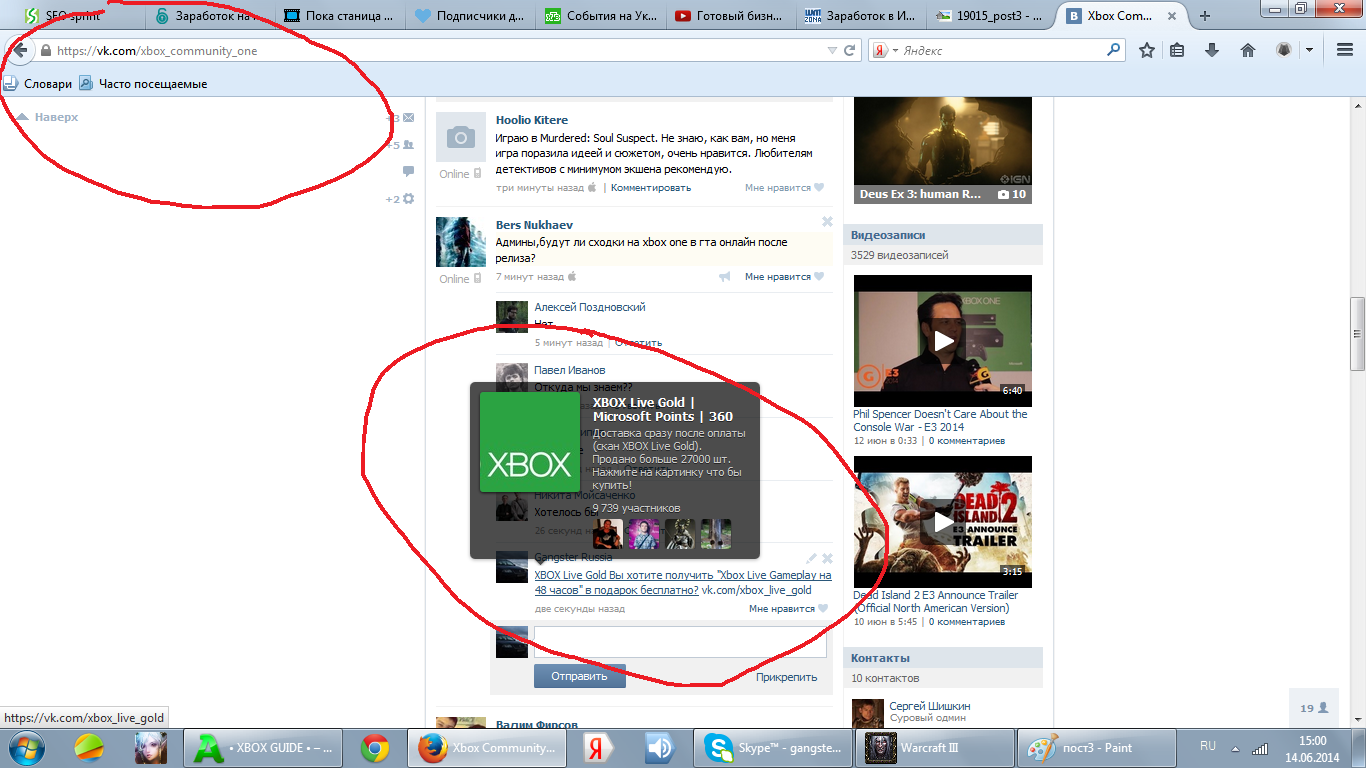This screenshot has width=1366, height=768.
Task: Switch to the События на Ук tab
Action: point(601,16)
